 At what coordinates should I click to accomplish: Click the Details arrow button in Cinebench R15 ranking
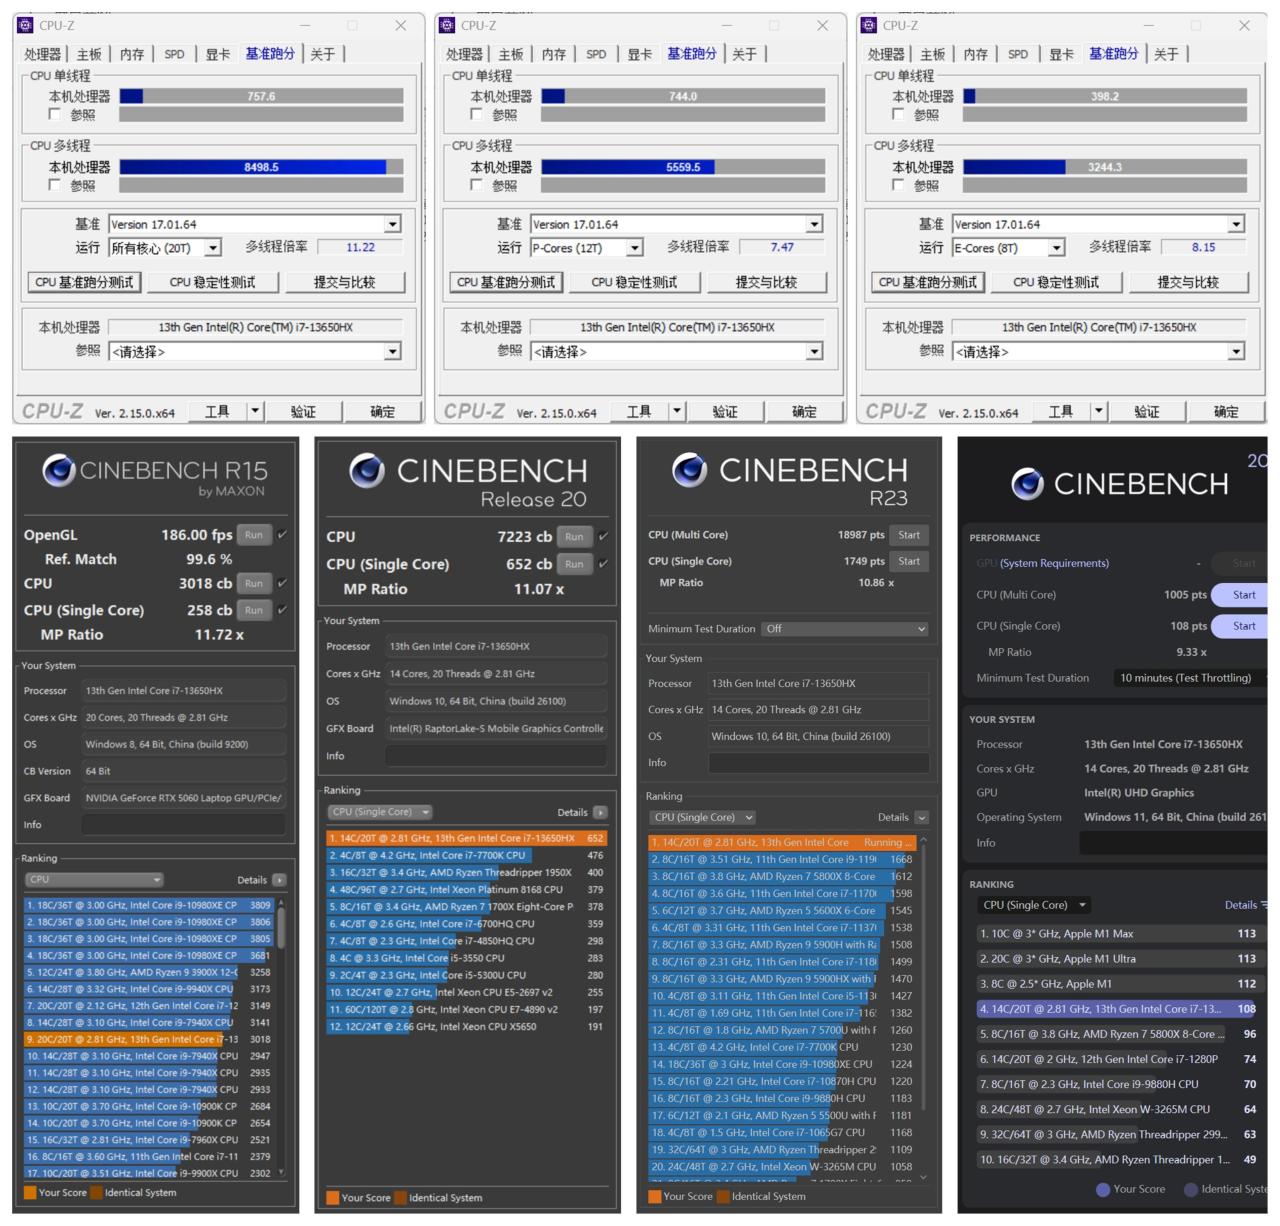(279, 880)
